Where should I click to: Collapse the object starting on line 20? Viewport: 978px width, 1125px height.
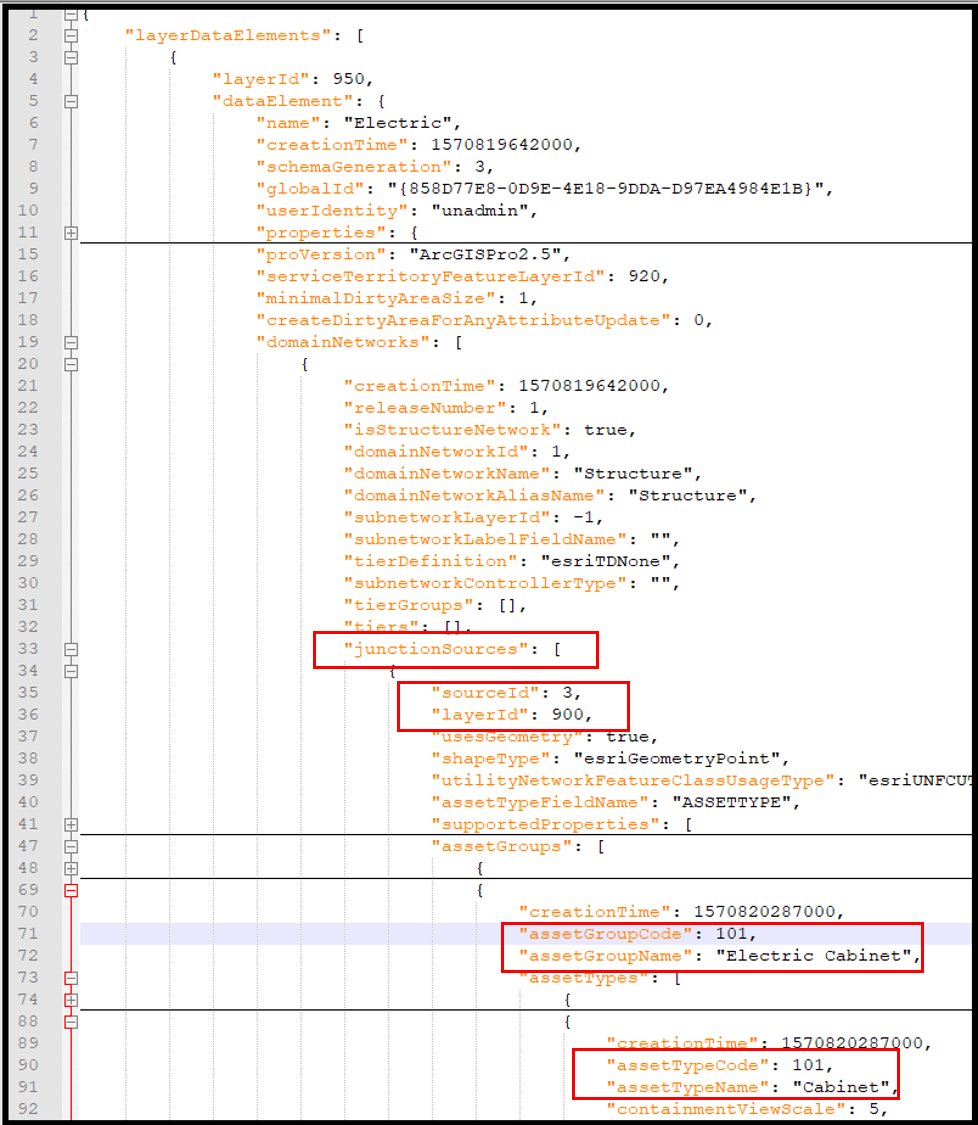point(69,363)
